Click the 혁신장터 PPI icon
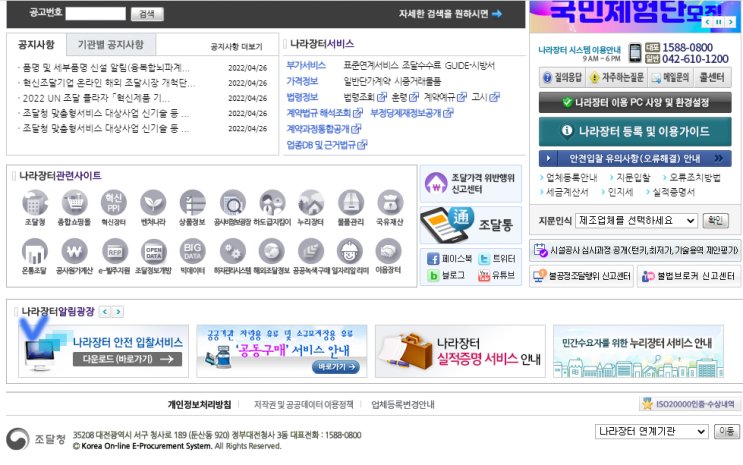The height and width of the screenshot is (465, 743). [114, 203]
